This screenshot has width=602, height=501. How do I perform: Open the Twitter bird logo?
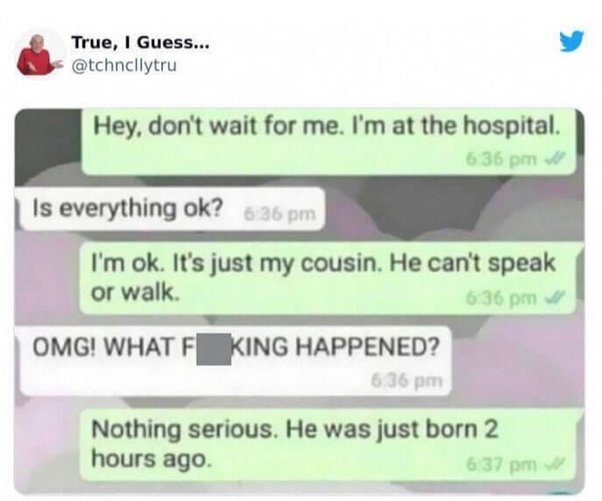pos(571,41)
